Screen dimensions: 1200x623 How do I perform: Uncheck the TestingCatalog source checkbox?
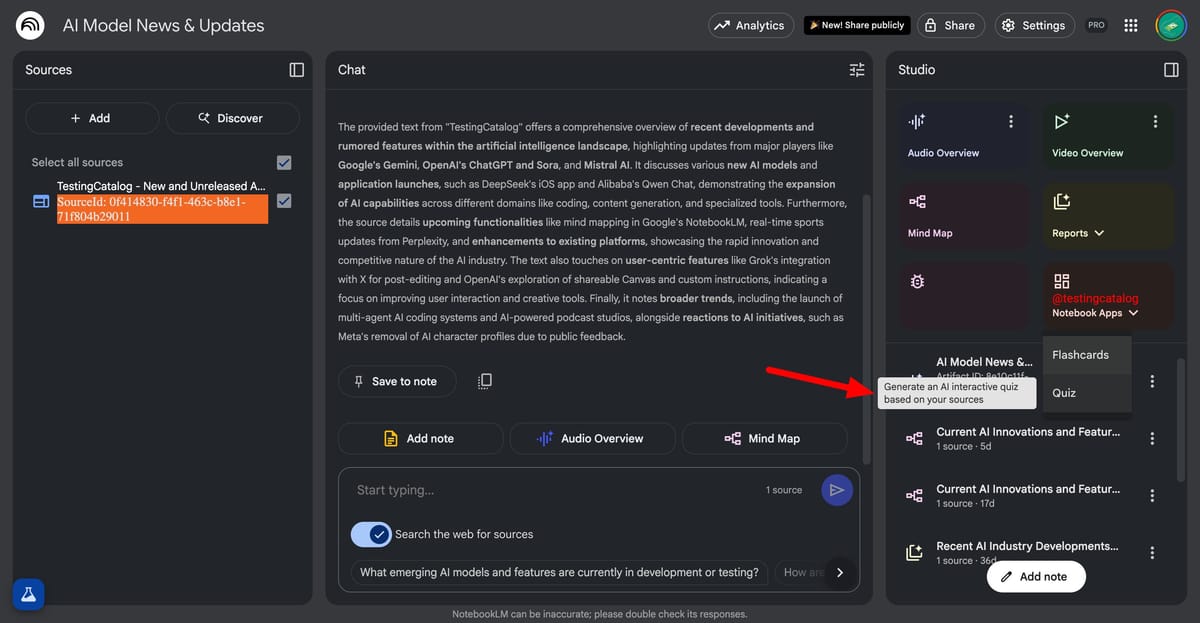click(x=283, y=200)
